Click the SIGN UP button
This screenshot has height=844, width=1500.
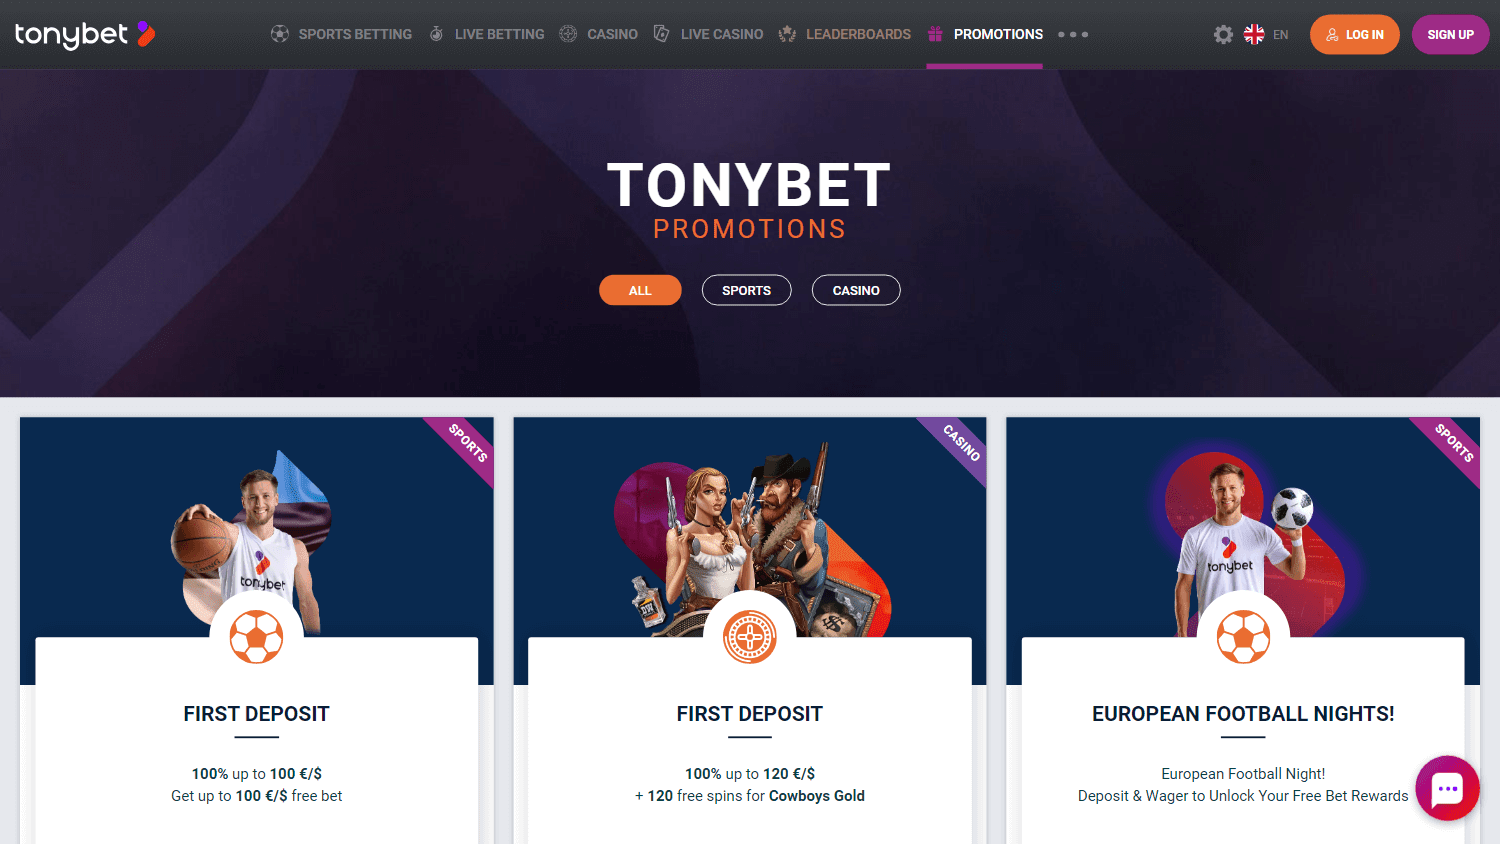(x=1450, y=34)
